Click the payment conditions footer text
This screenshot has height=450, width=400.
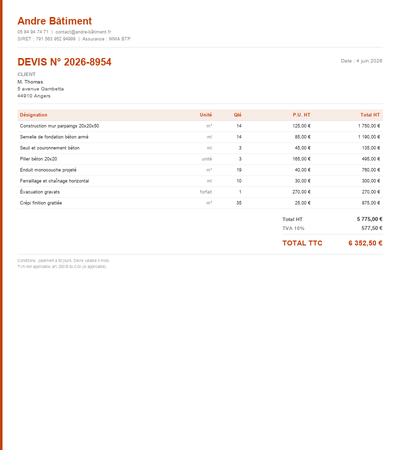click(64, 261)
